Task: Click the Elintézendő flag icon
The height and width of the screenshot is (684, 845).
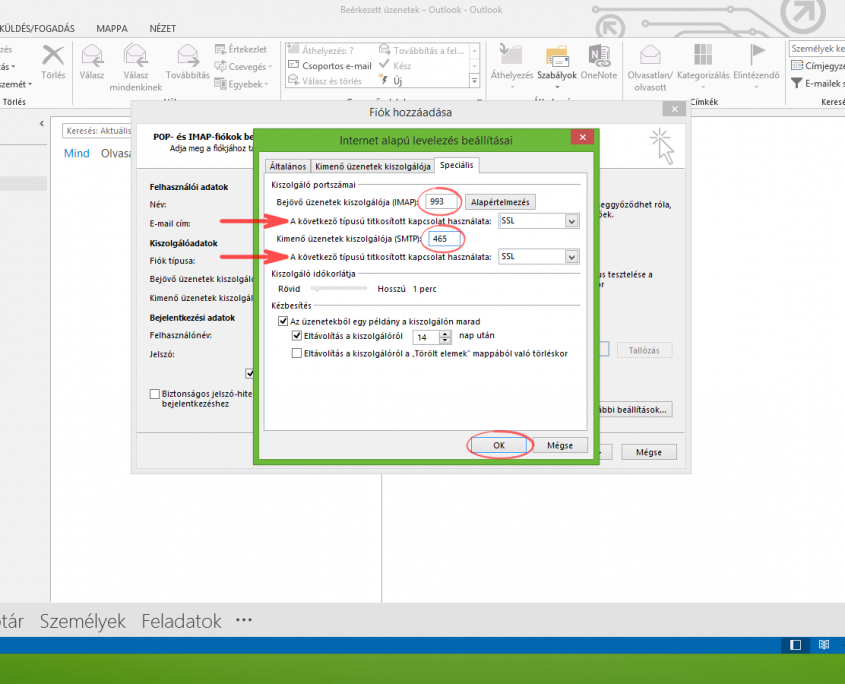Action: [755, 55]
